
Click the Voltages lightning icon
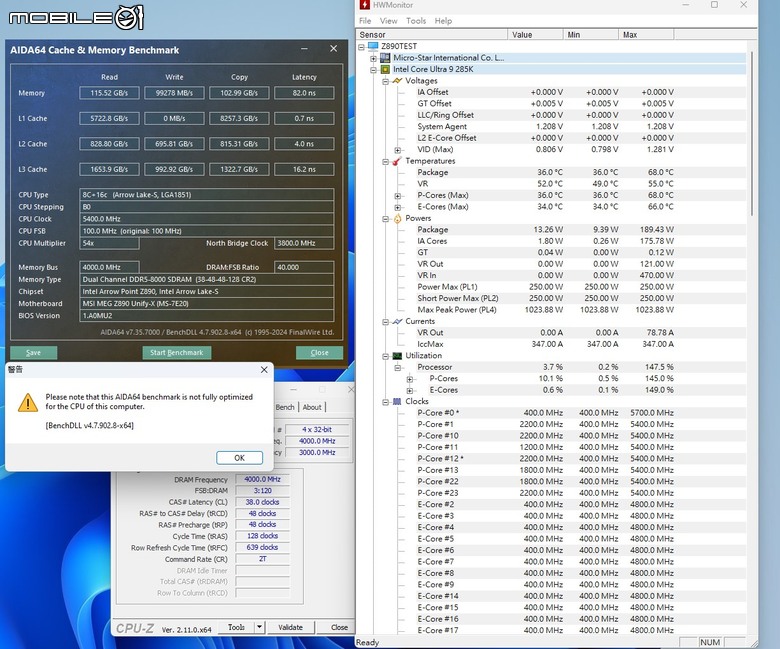pyautogui.click(x=397, y=81)
